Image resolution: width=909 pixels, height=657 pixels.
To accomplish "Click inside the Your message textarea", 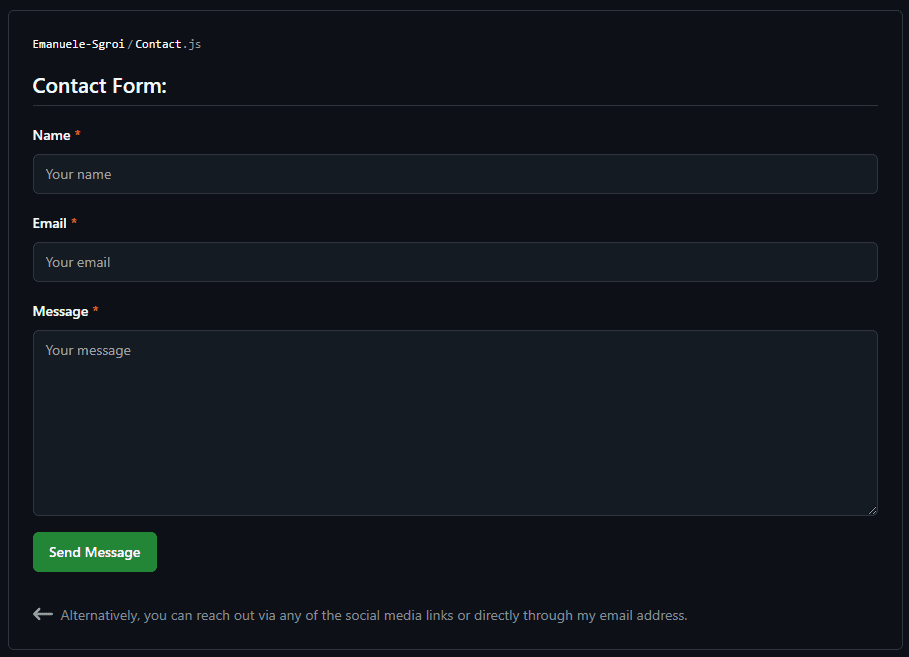I will point(455,423).
